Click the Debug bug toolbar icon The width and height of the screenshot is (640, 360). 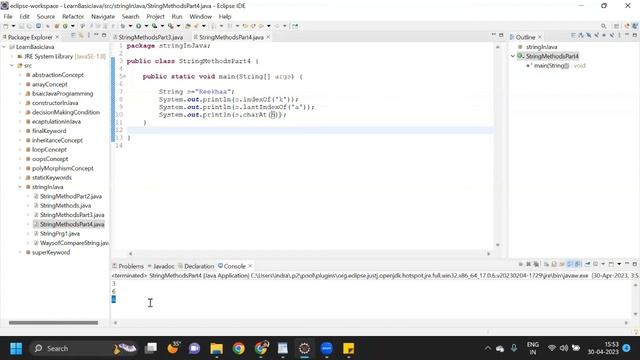click(122, 26)
